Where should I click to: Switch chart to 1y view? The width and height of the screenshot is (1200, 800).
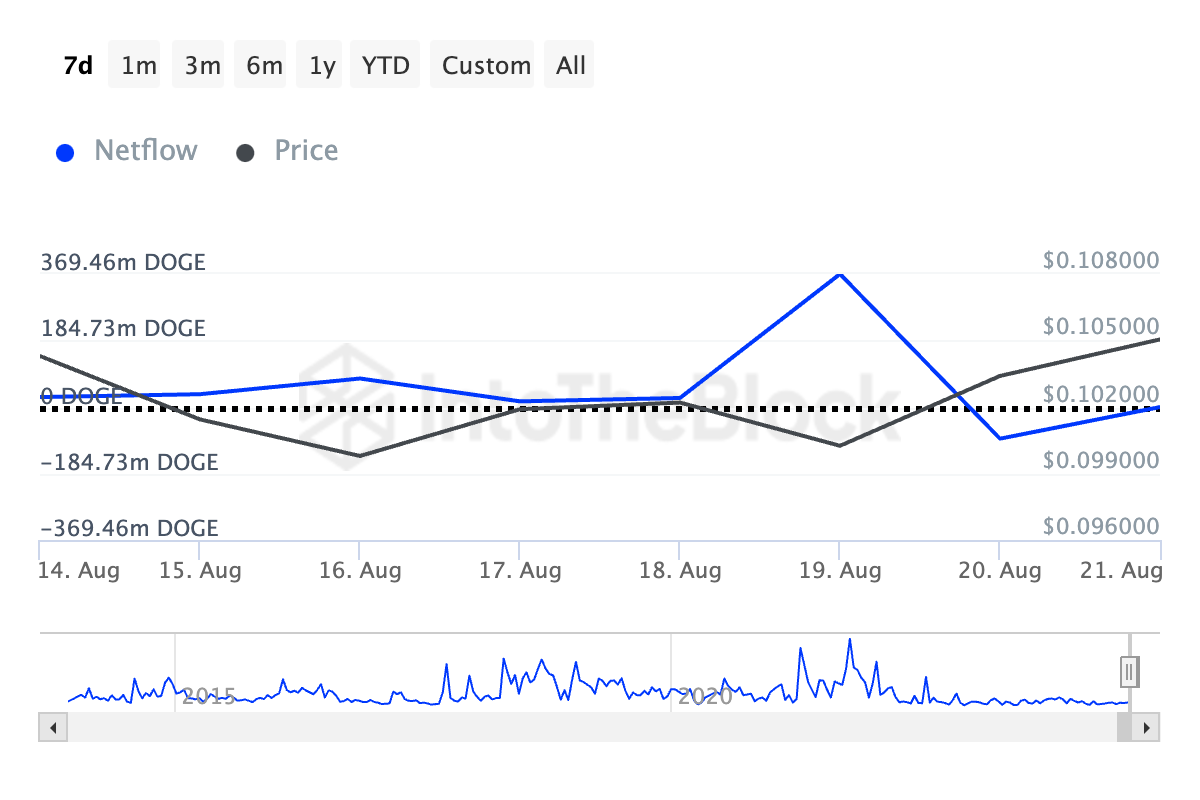click(322, 66)
